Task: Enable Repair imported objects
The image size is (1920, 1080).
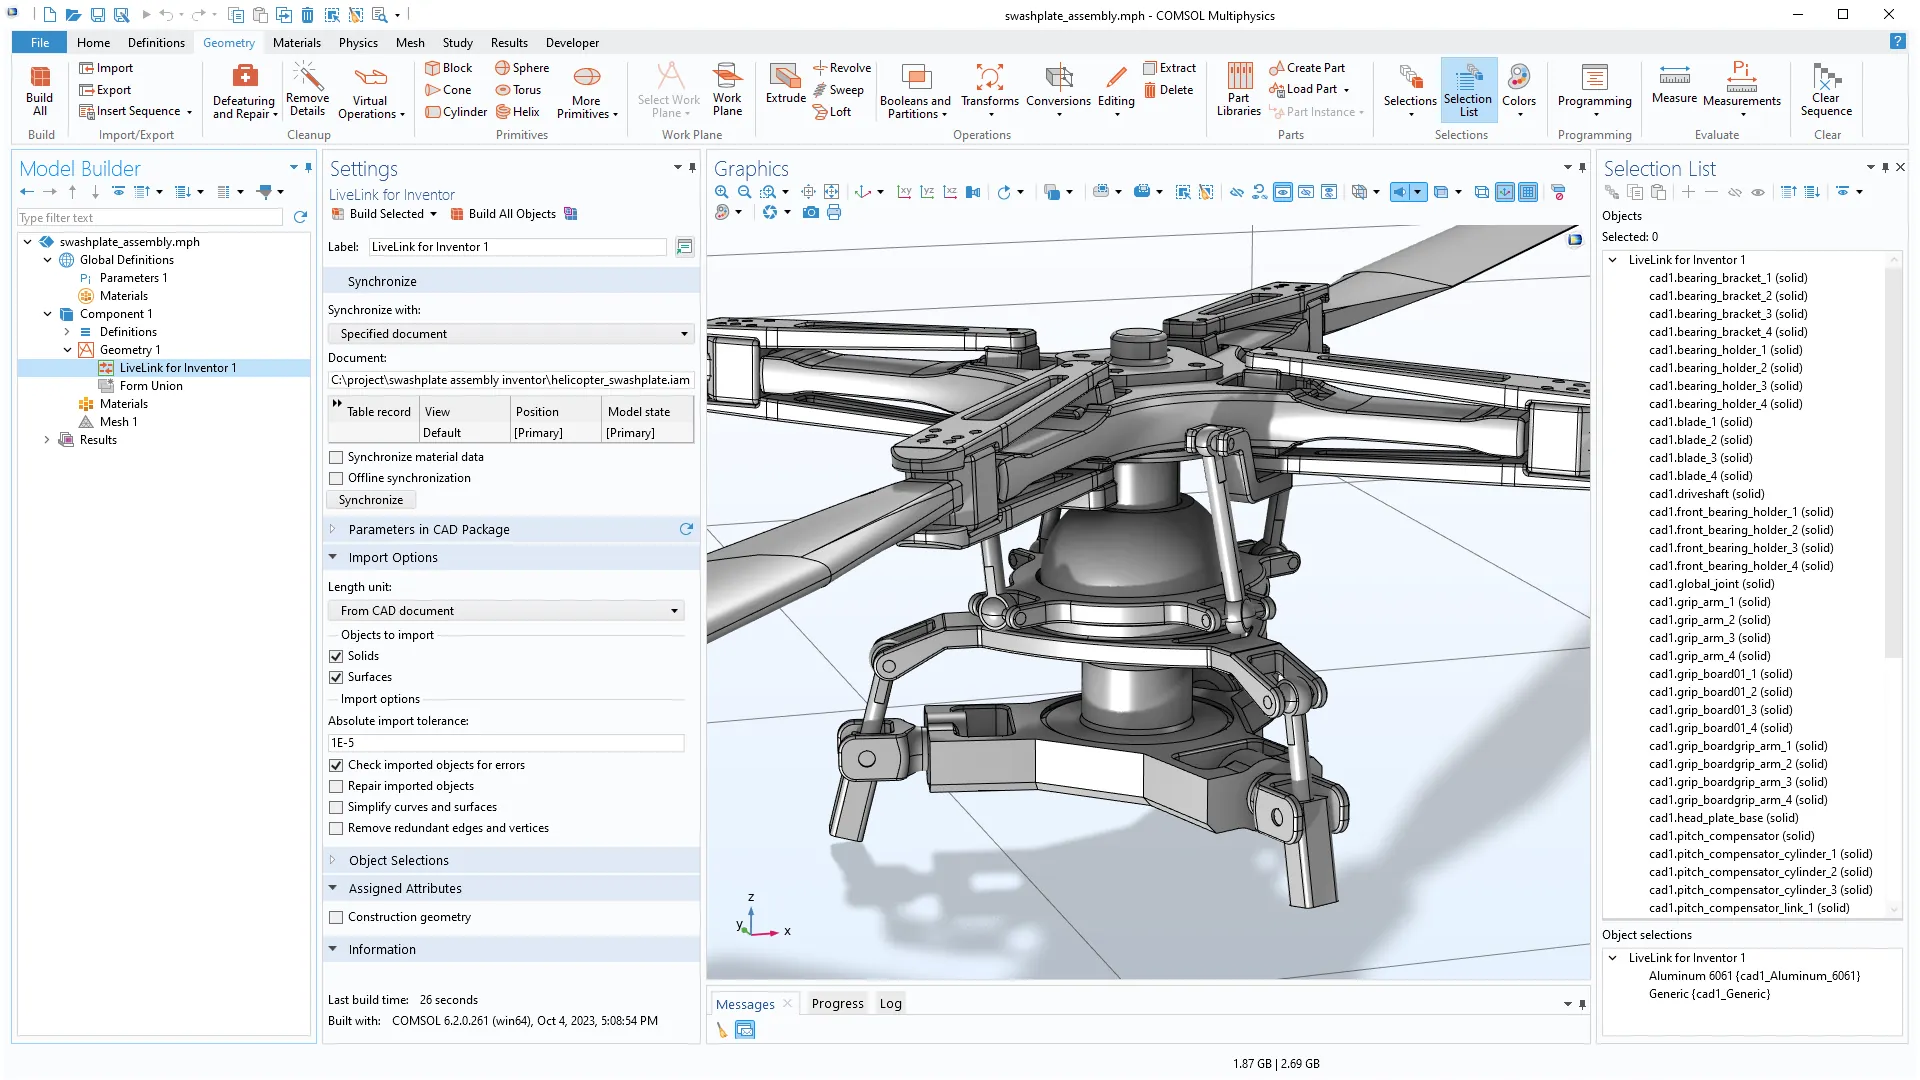Action: click(x=336, y=786)
